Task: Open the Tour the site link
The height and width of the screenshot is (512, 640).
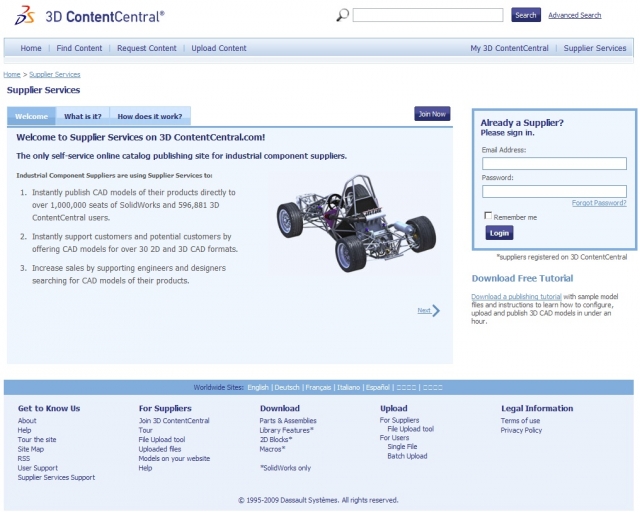Action: pyautogui.click(x=37, y=440)
